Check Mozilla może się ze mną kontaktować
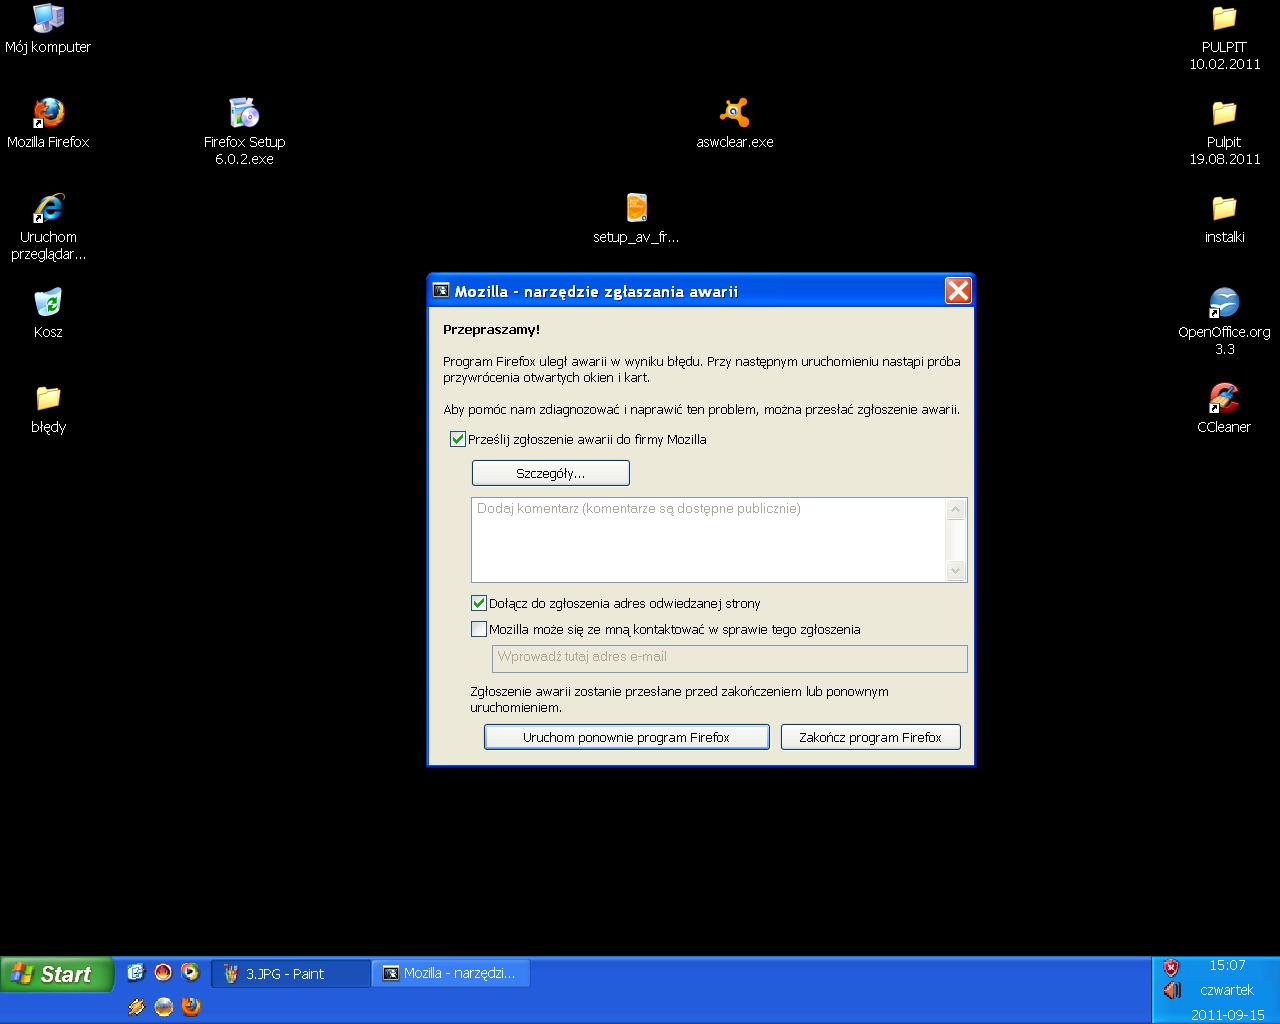1280x1024 pixels. click(x=479, y=629)
